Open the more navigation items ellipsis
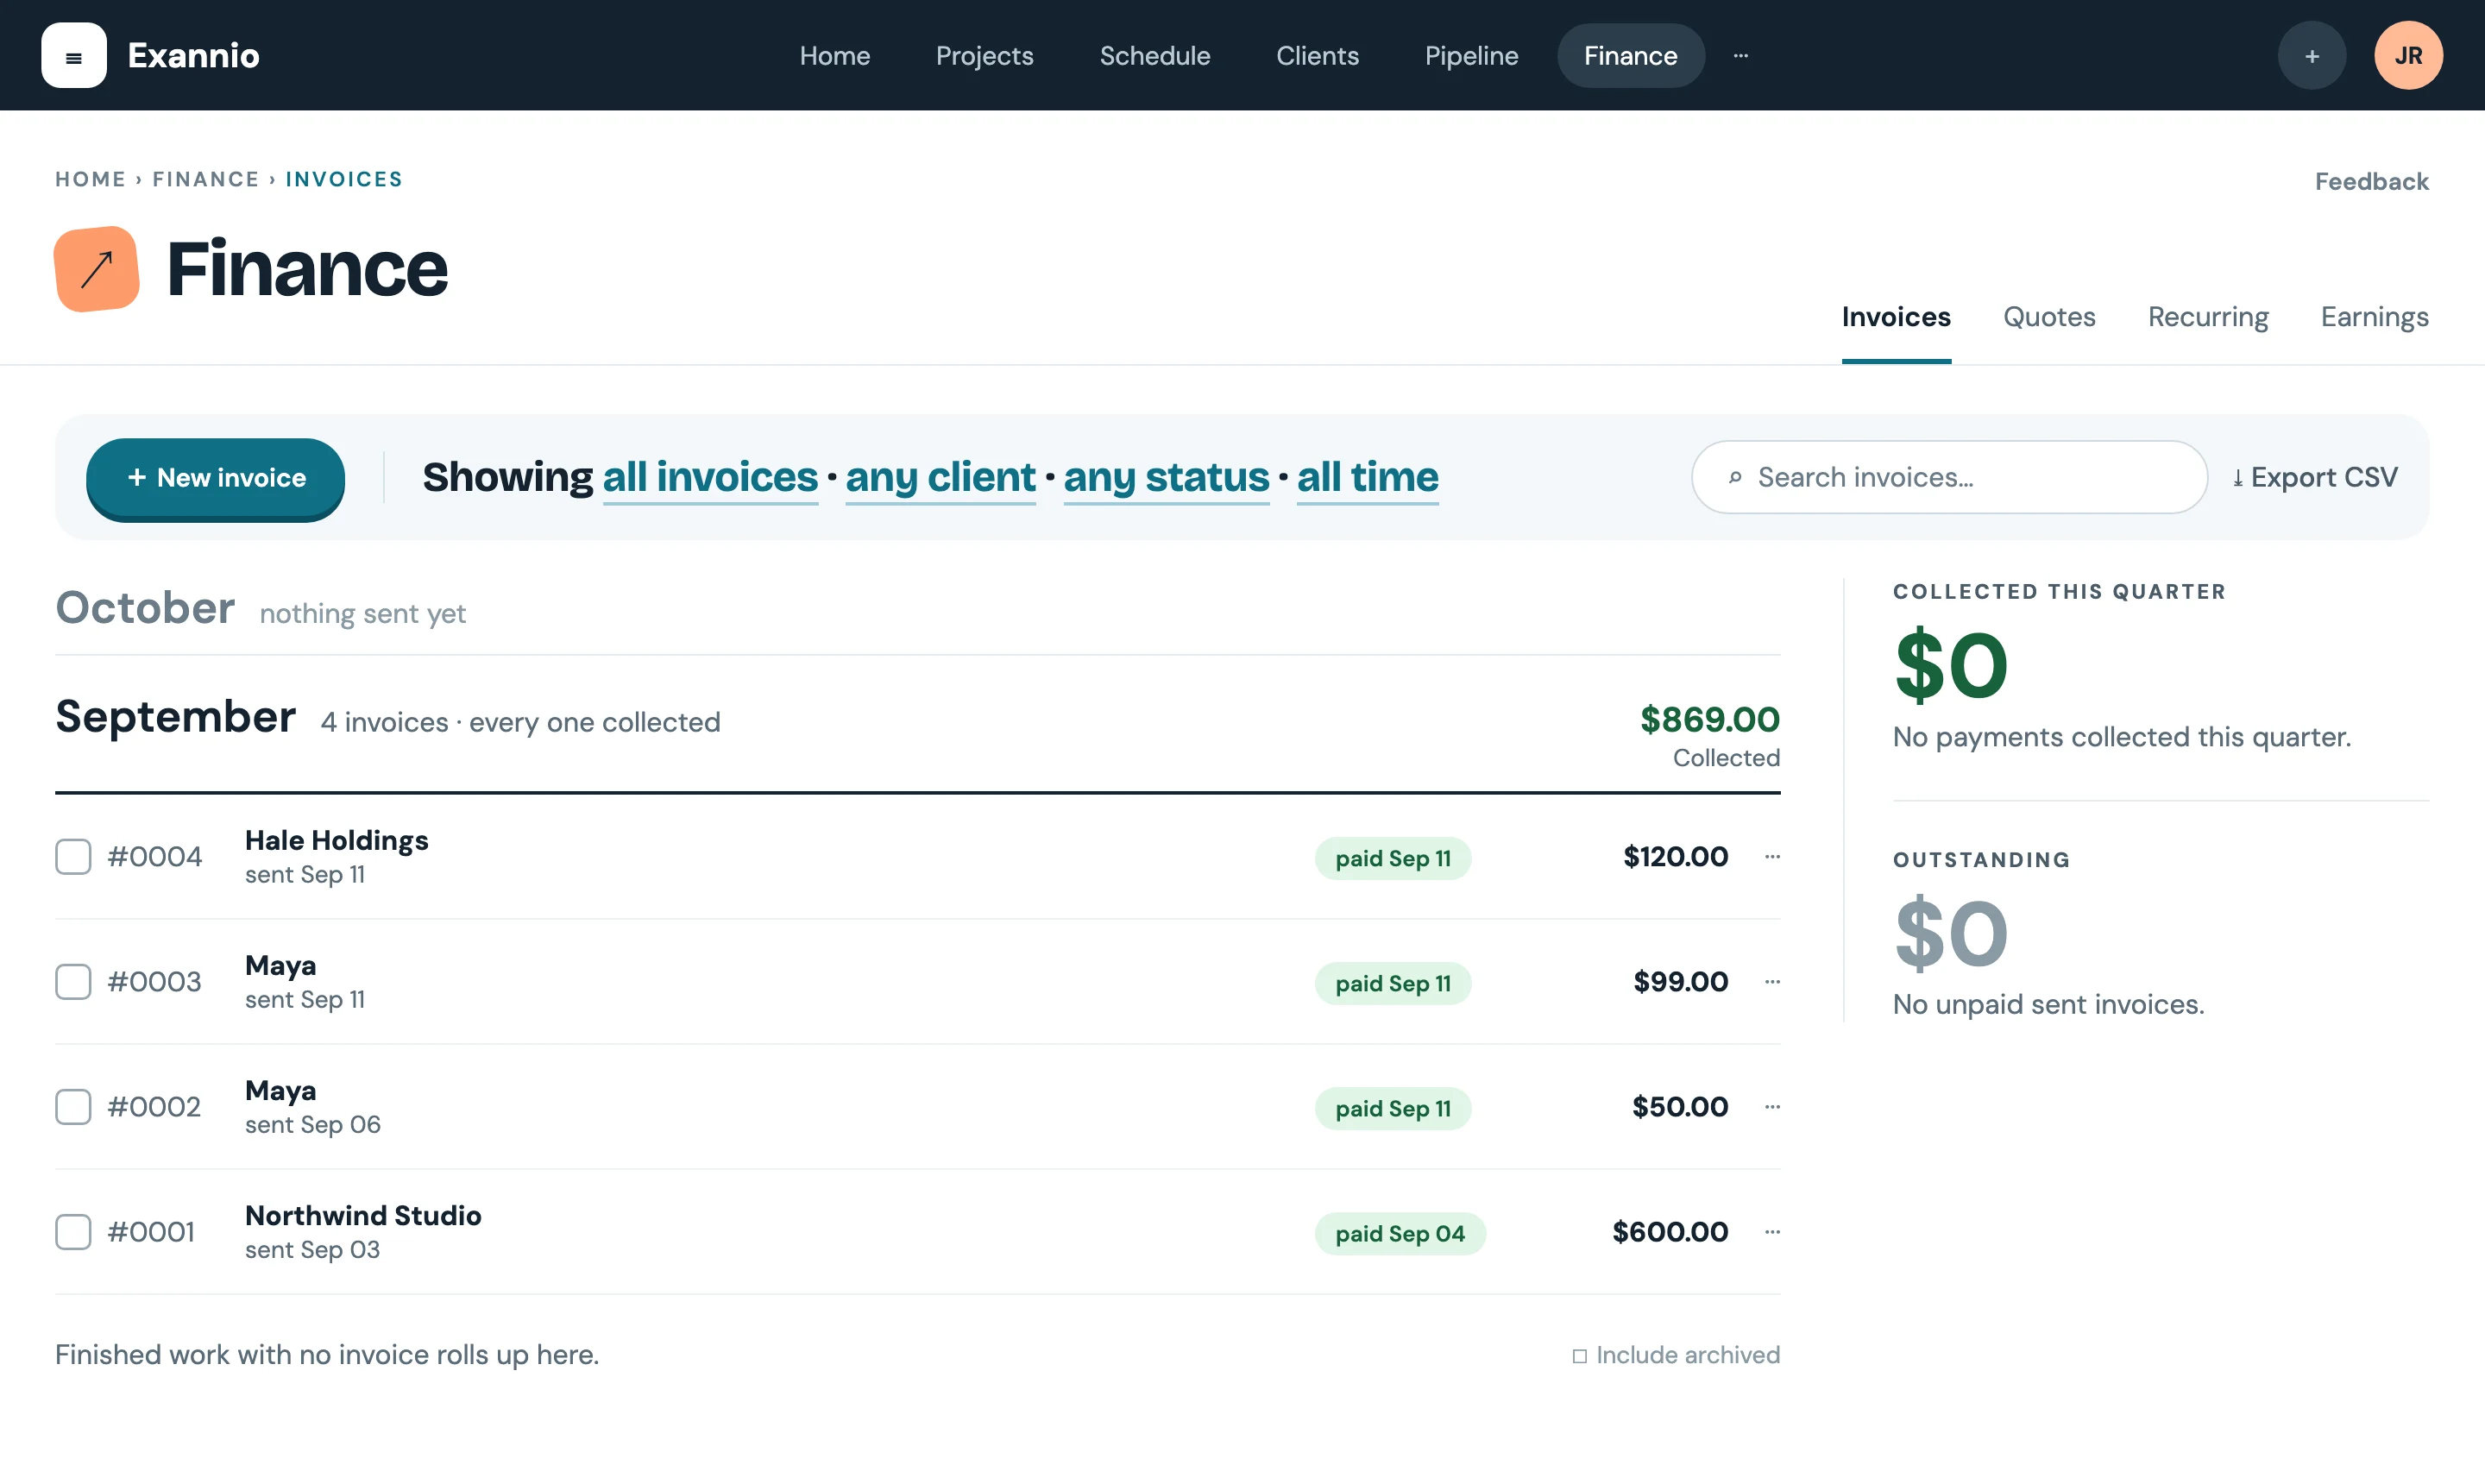 (1740, 56)
